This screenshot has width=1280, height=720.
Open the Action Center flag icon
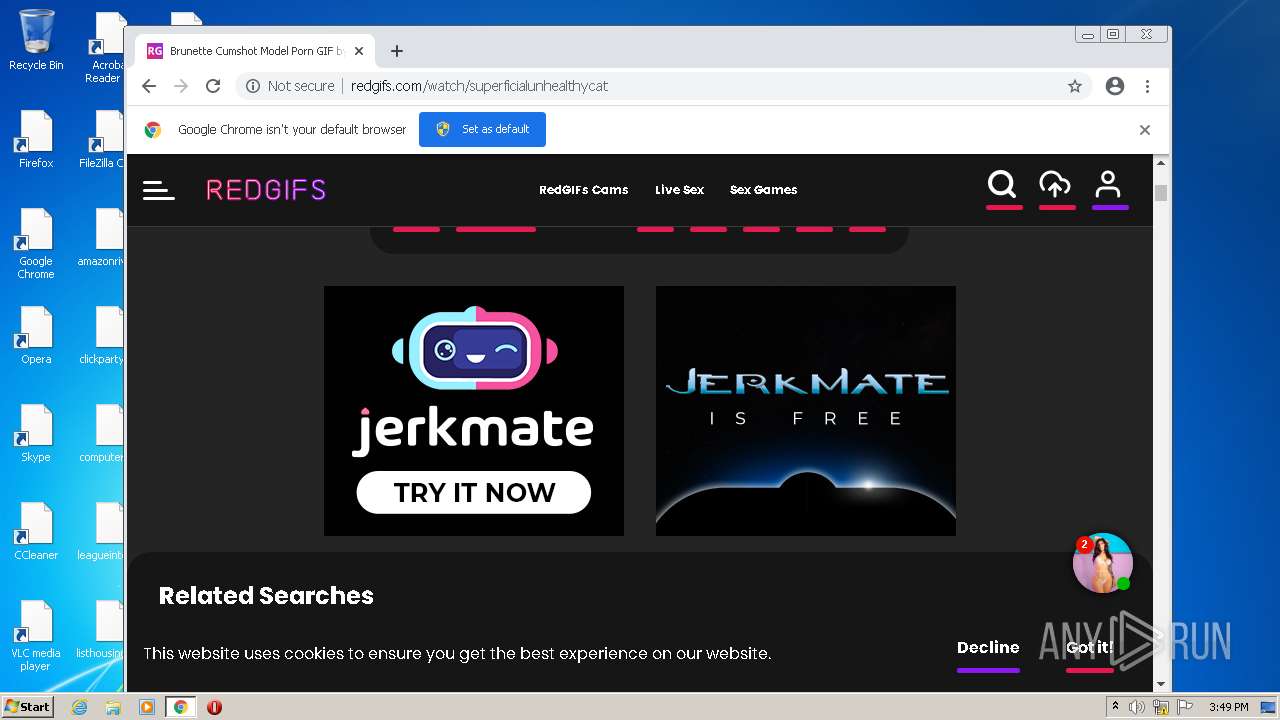click(x=1185, y=707)
